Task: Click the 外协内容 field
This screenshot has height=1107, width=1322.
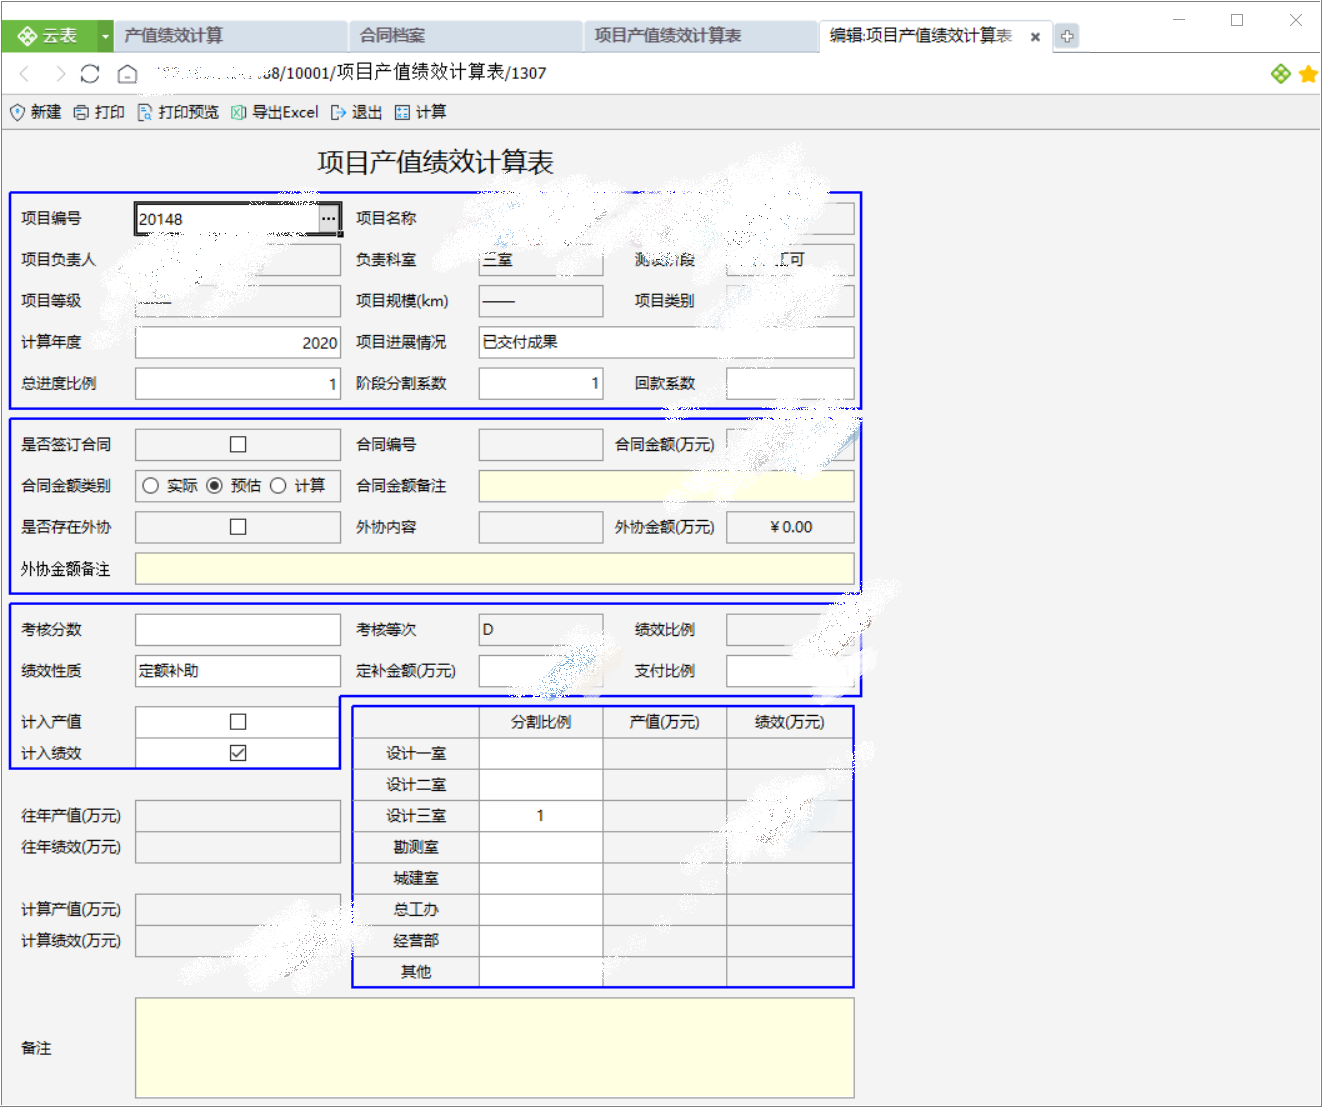Action: tap(541, 527)
